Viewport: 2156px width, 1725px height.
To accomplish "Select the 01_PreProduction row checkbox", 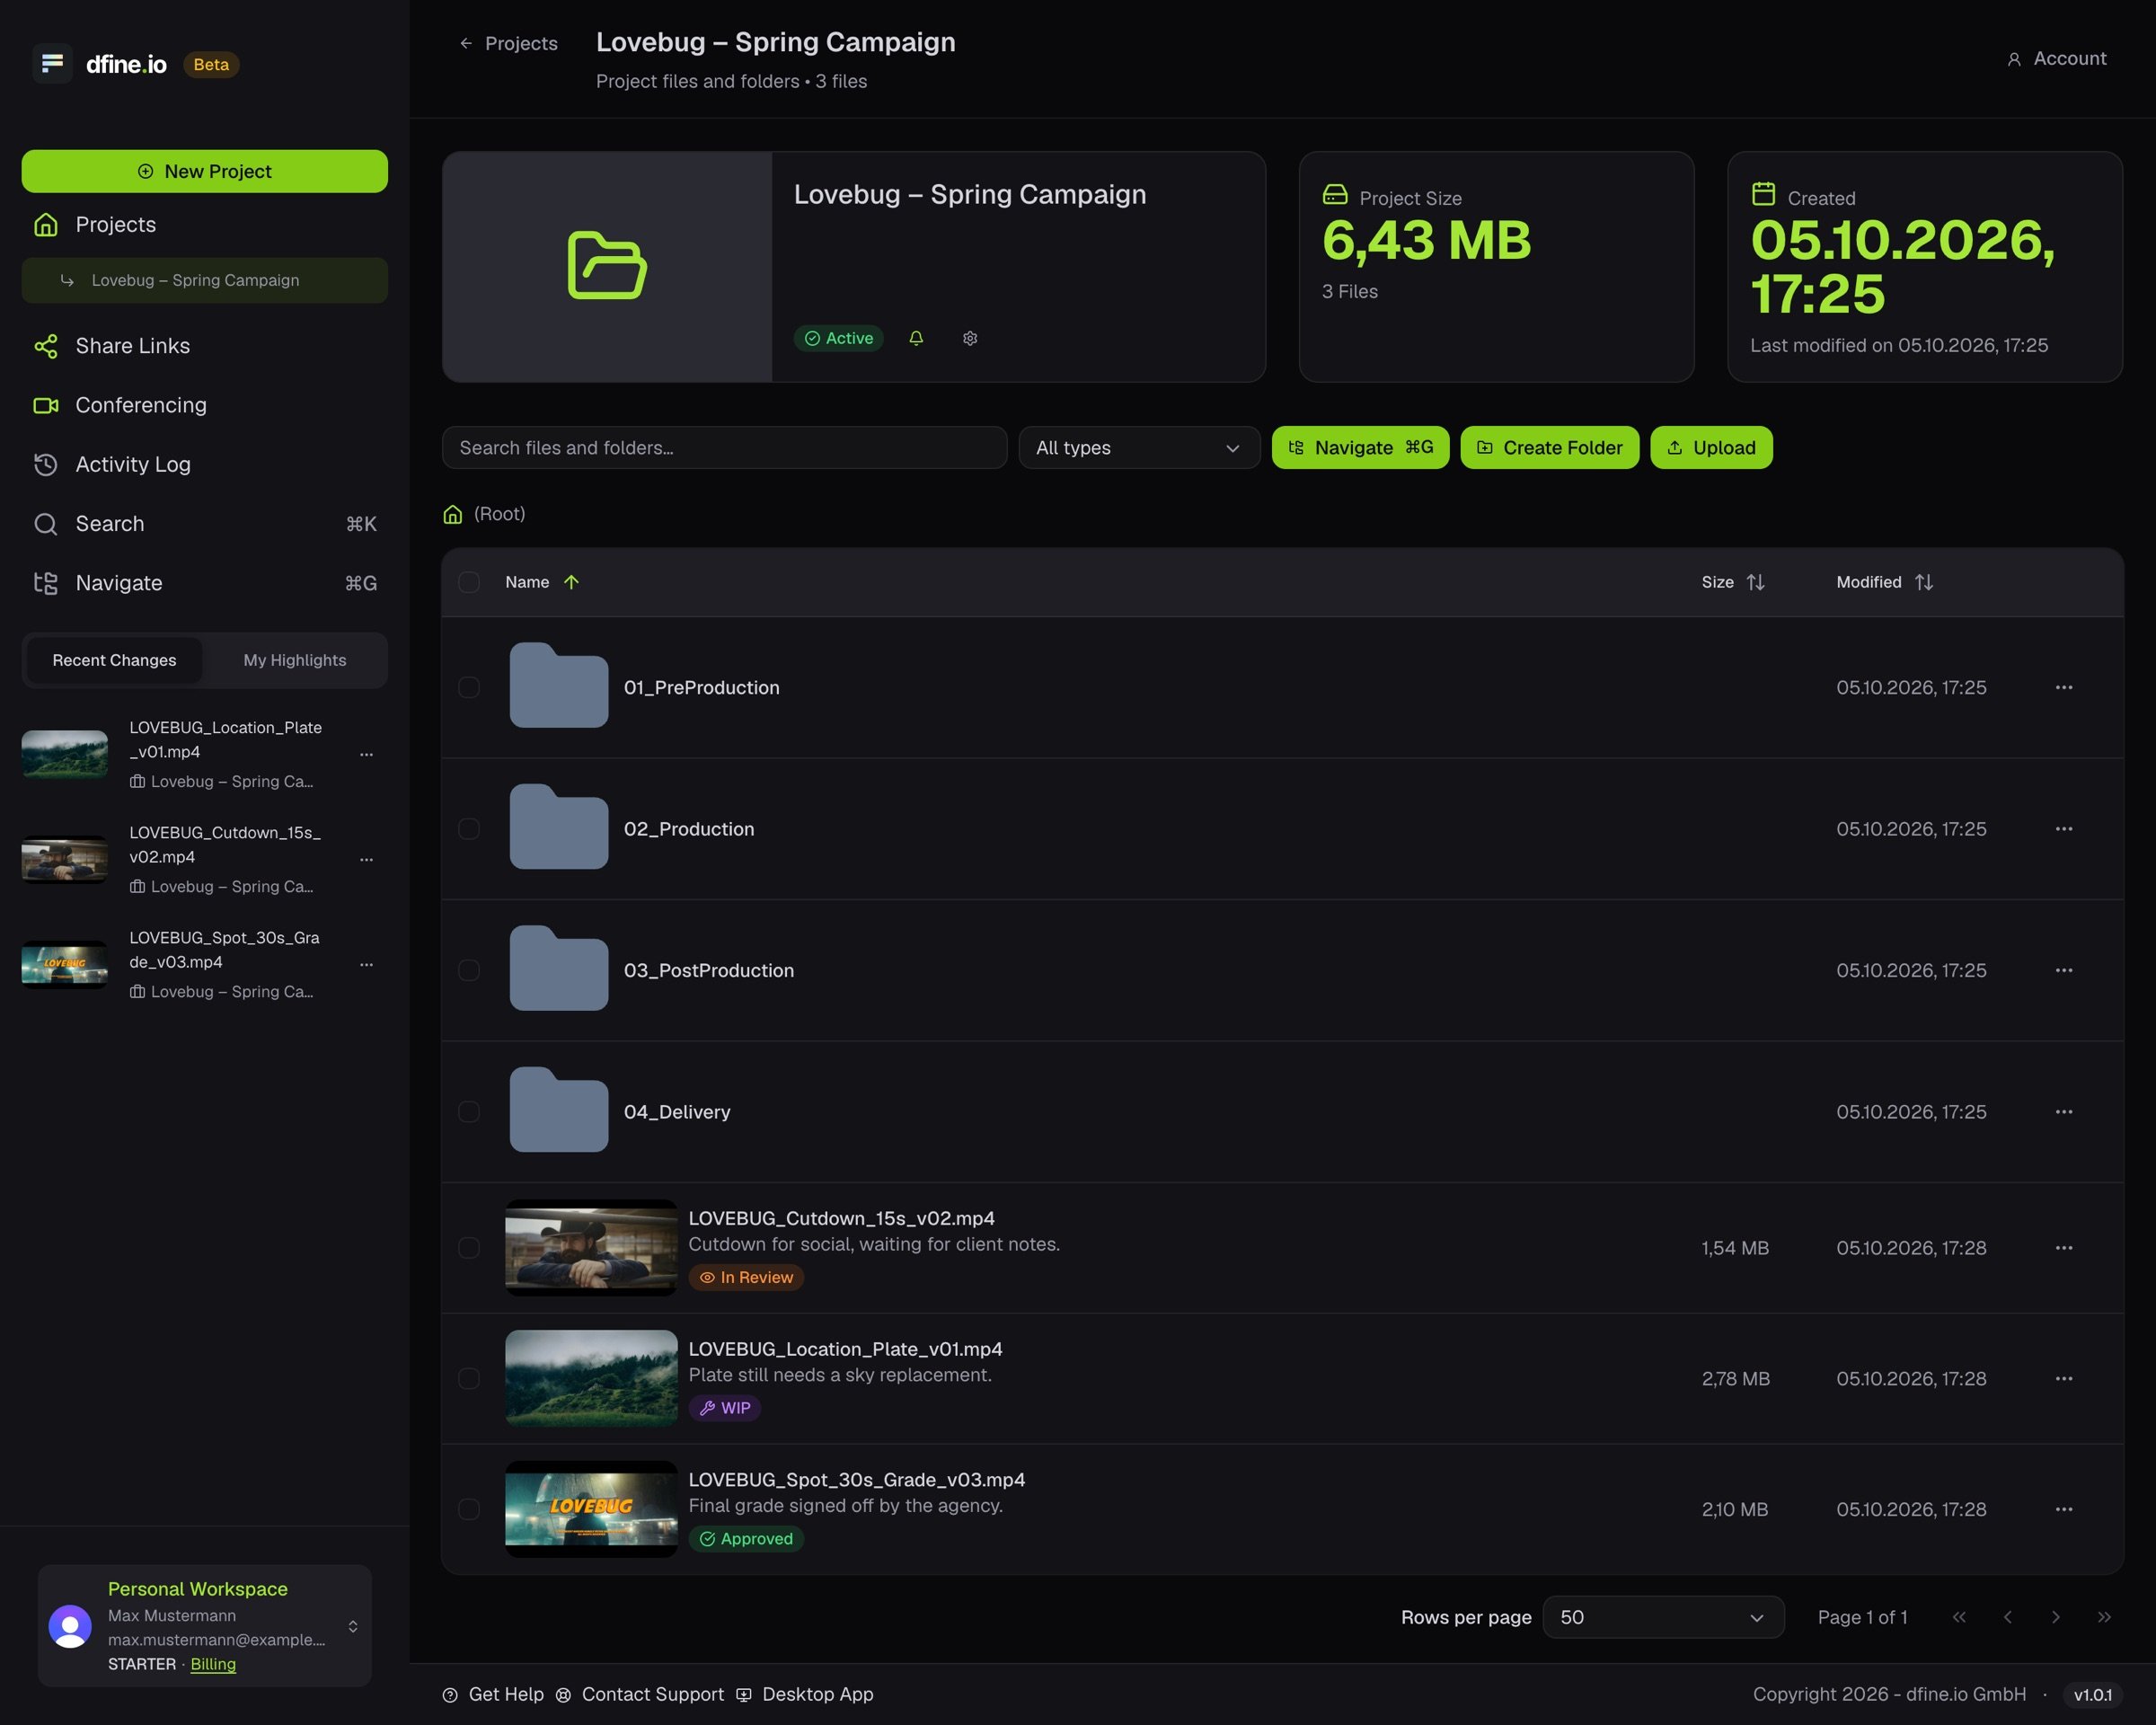I will point(469,687).
